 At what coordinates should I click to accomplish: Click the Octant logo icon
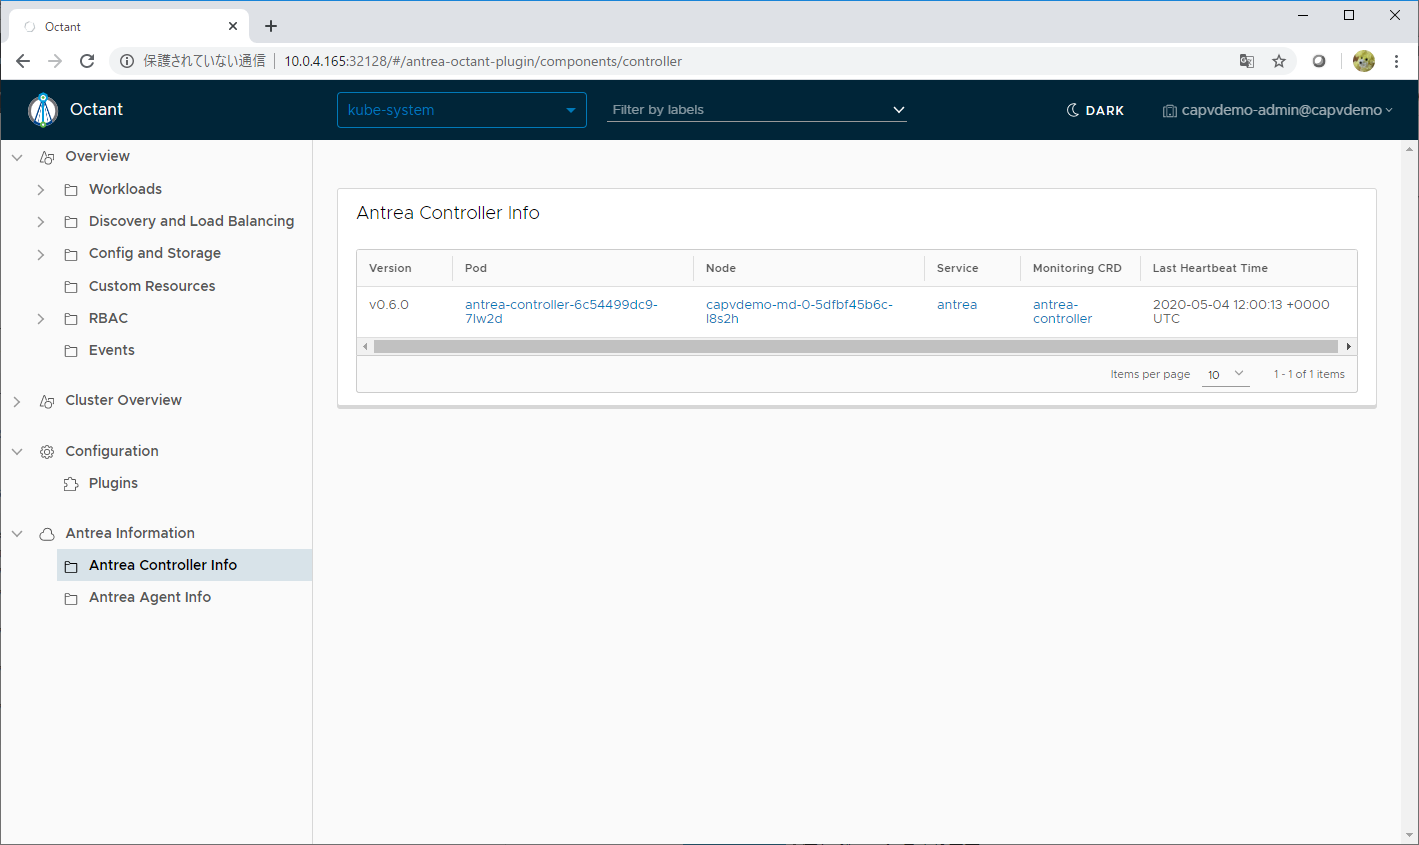coord(43,110)
